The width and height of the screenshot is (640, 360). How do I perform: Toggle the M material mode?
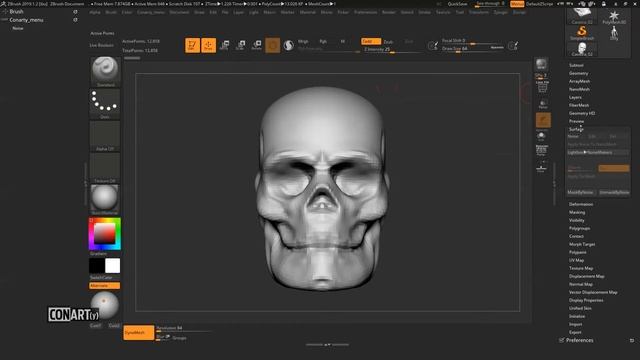pyautogui.click(x=343, y=41)
